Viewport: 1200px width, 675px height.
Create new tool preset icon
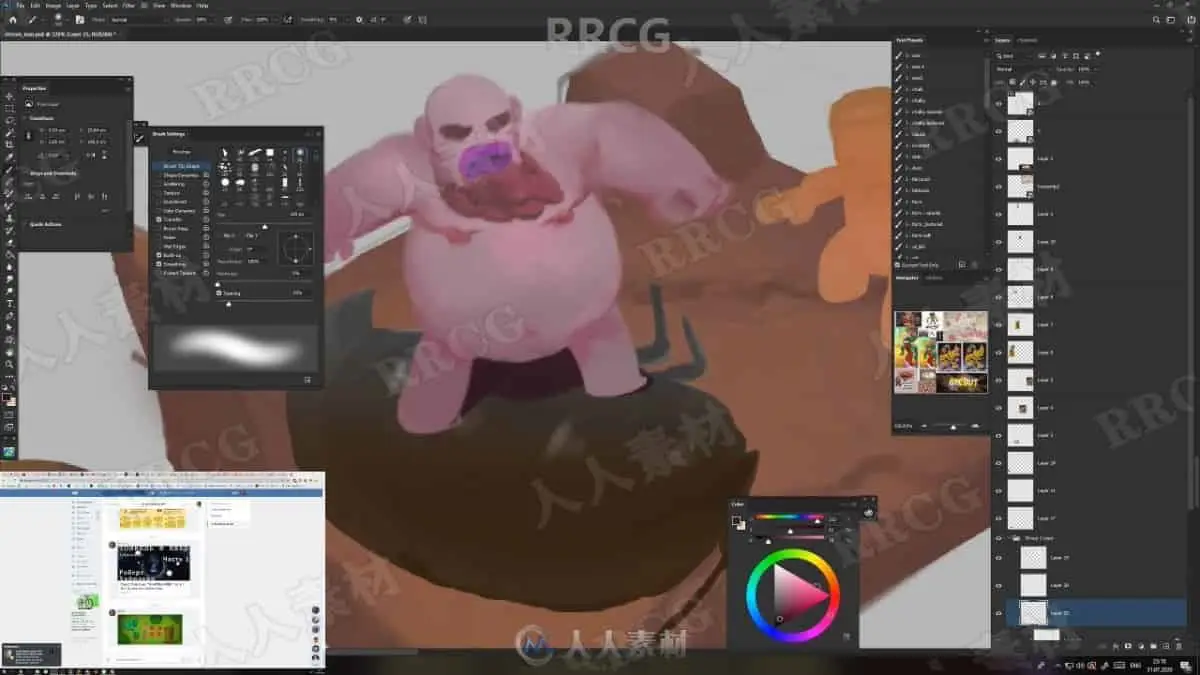[962, 264]
